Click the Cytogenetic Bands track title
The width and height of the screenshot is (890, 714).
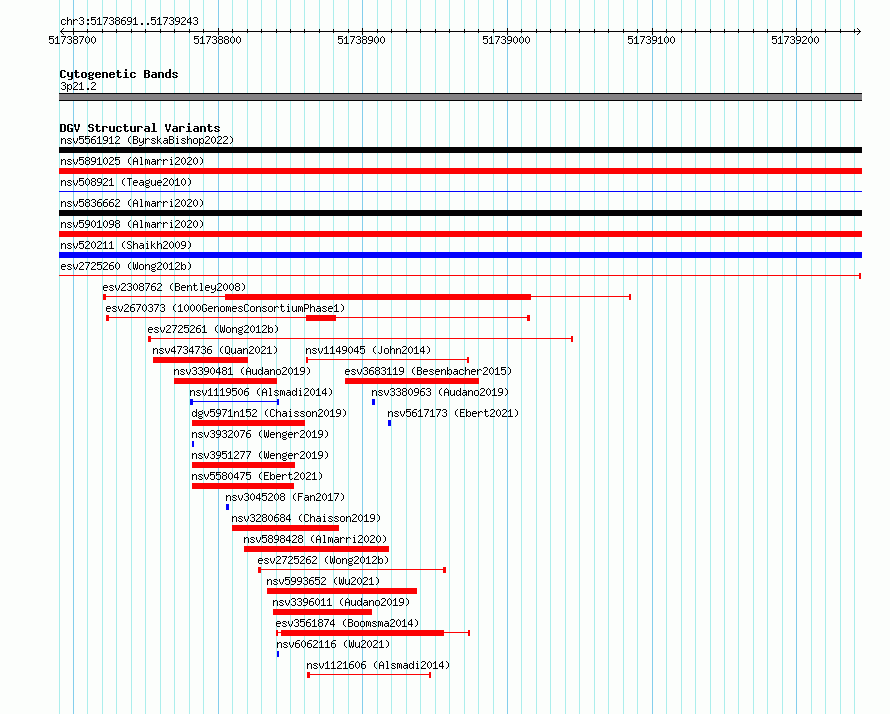tap(119, 74)
